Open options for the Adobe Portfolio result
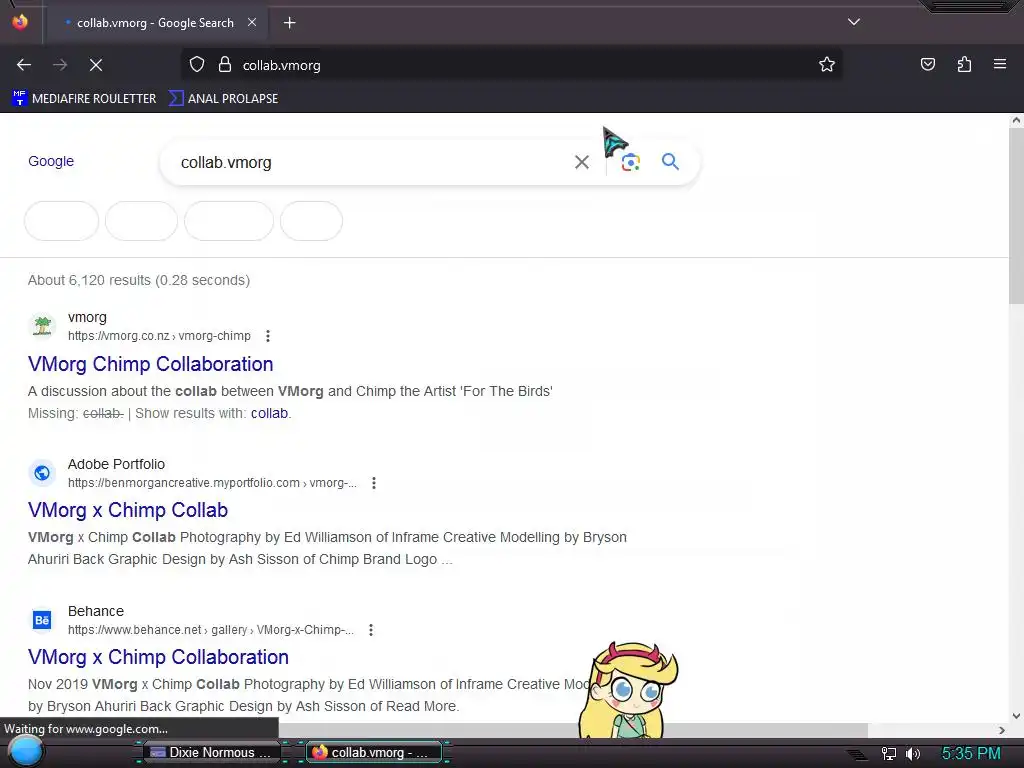Viewport: 1024px width, 768px height. pyautogui.click(x=374, y=483)
